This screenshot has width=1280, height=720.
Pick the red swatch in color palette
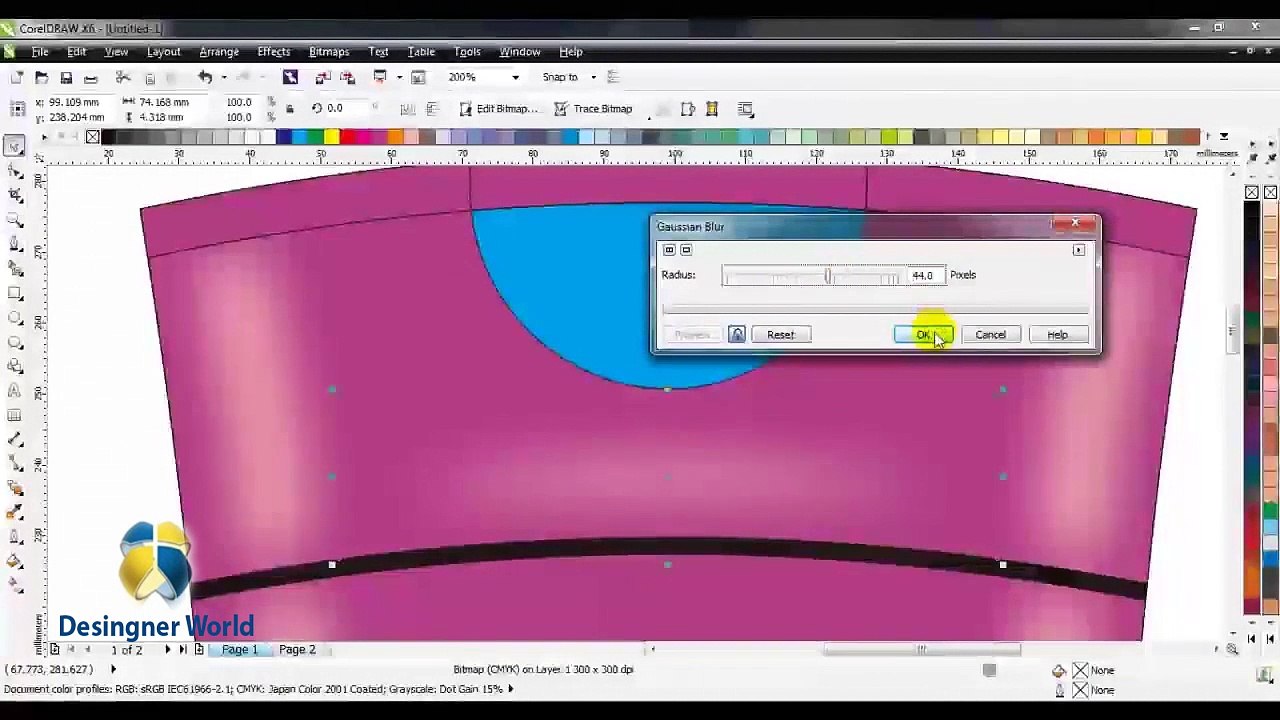[347, 137]
